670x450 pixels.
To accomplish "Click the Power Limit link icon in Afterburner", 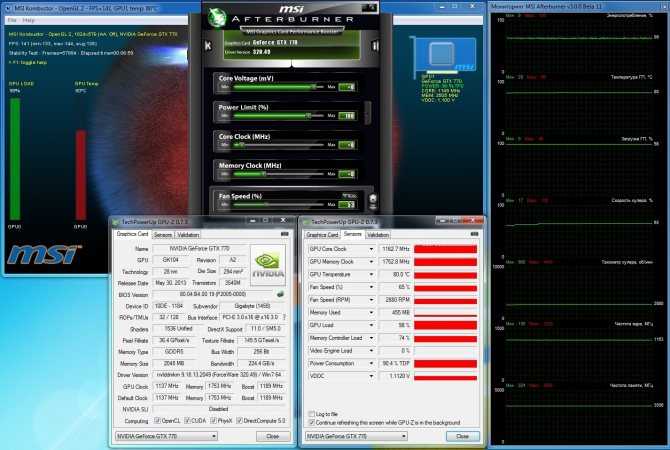I will tap(367, 113).
